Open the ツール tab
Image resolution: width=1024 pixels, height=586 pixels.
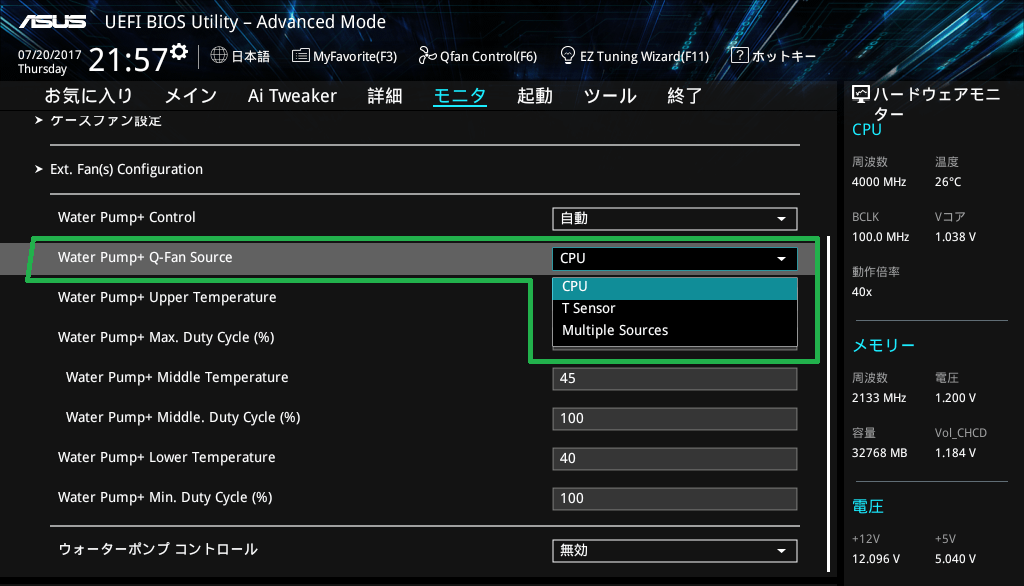tap(610, 96)
